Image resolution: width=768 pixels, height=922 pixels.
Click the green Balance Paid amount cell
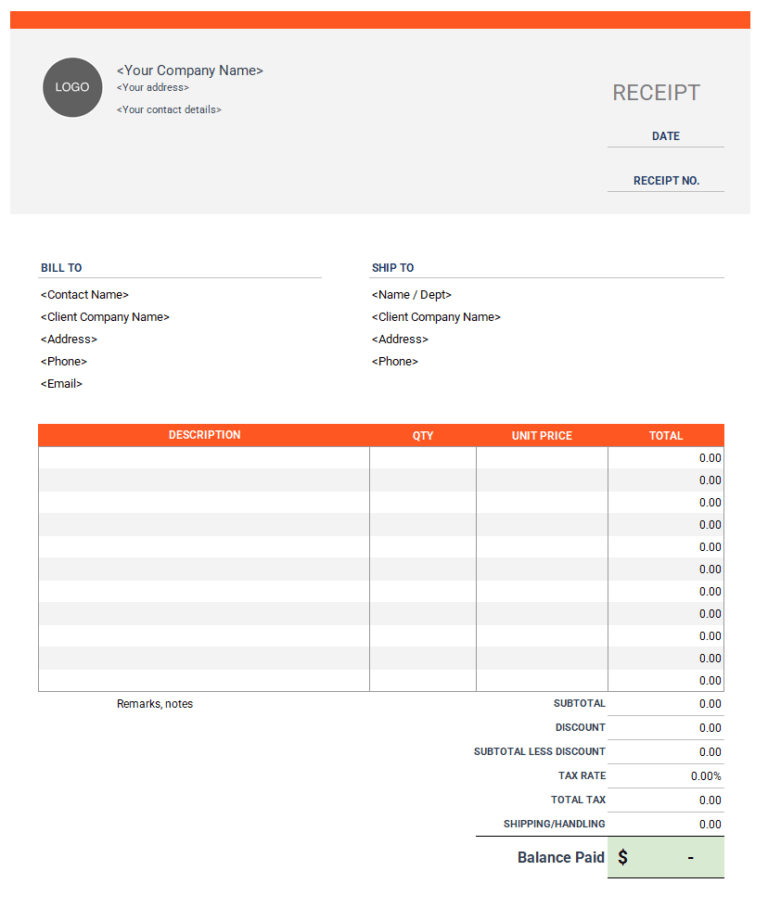666,857
